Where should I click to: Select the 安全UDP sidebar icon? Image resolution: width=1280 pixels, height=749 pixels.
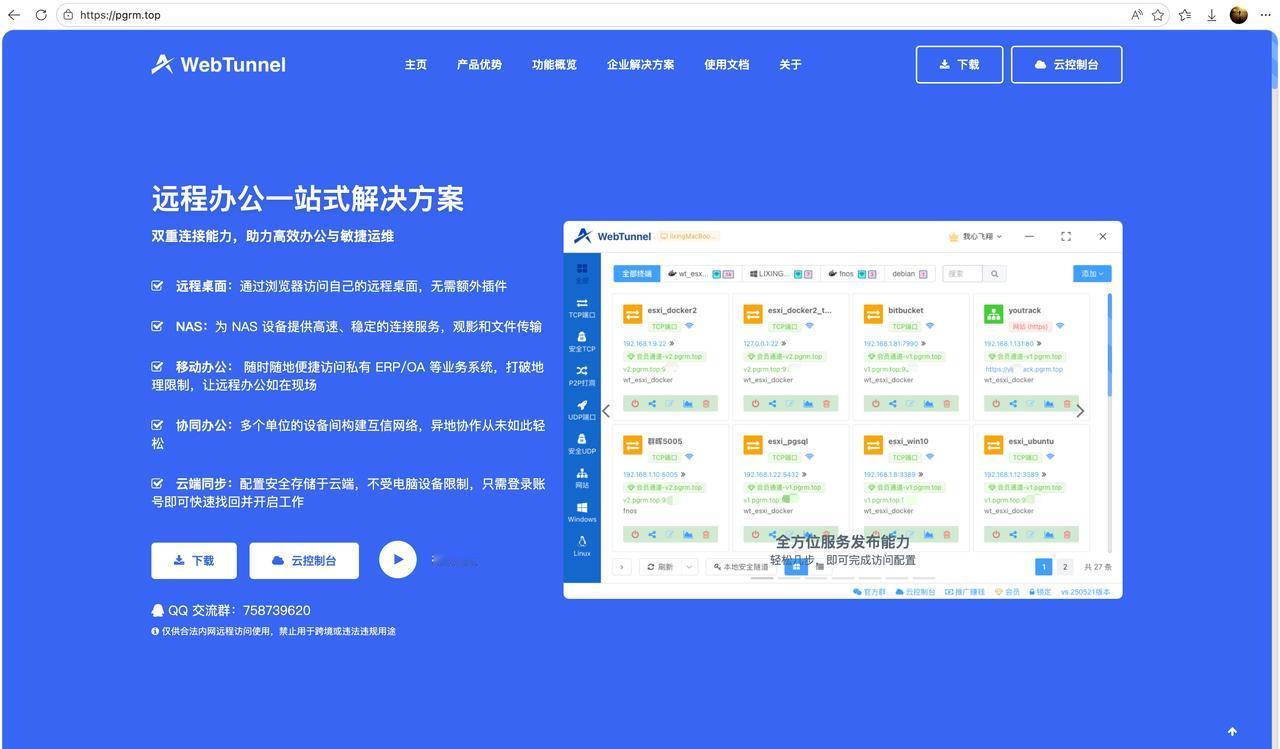tap(582, 444)
